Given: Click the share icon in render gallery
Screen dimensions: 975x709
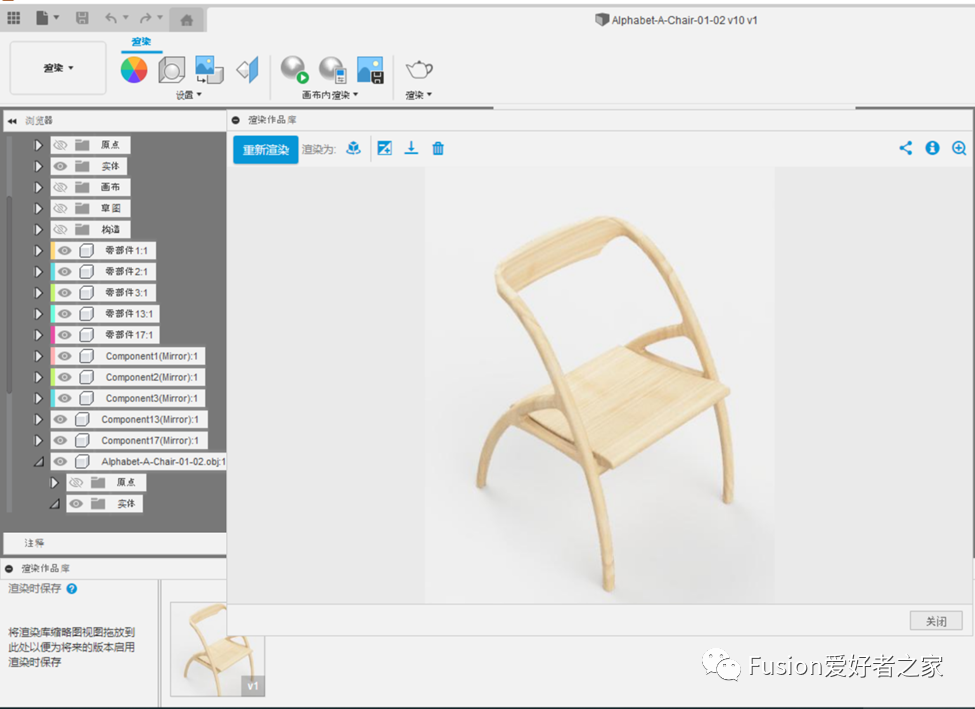Looking at the screenshot, I should click(906, 148).
